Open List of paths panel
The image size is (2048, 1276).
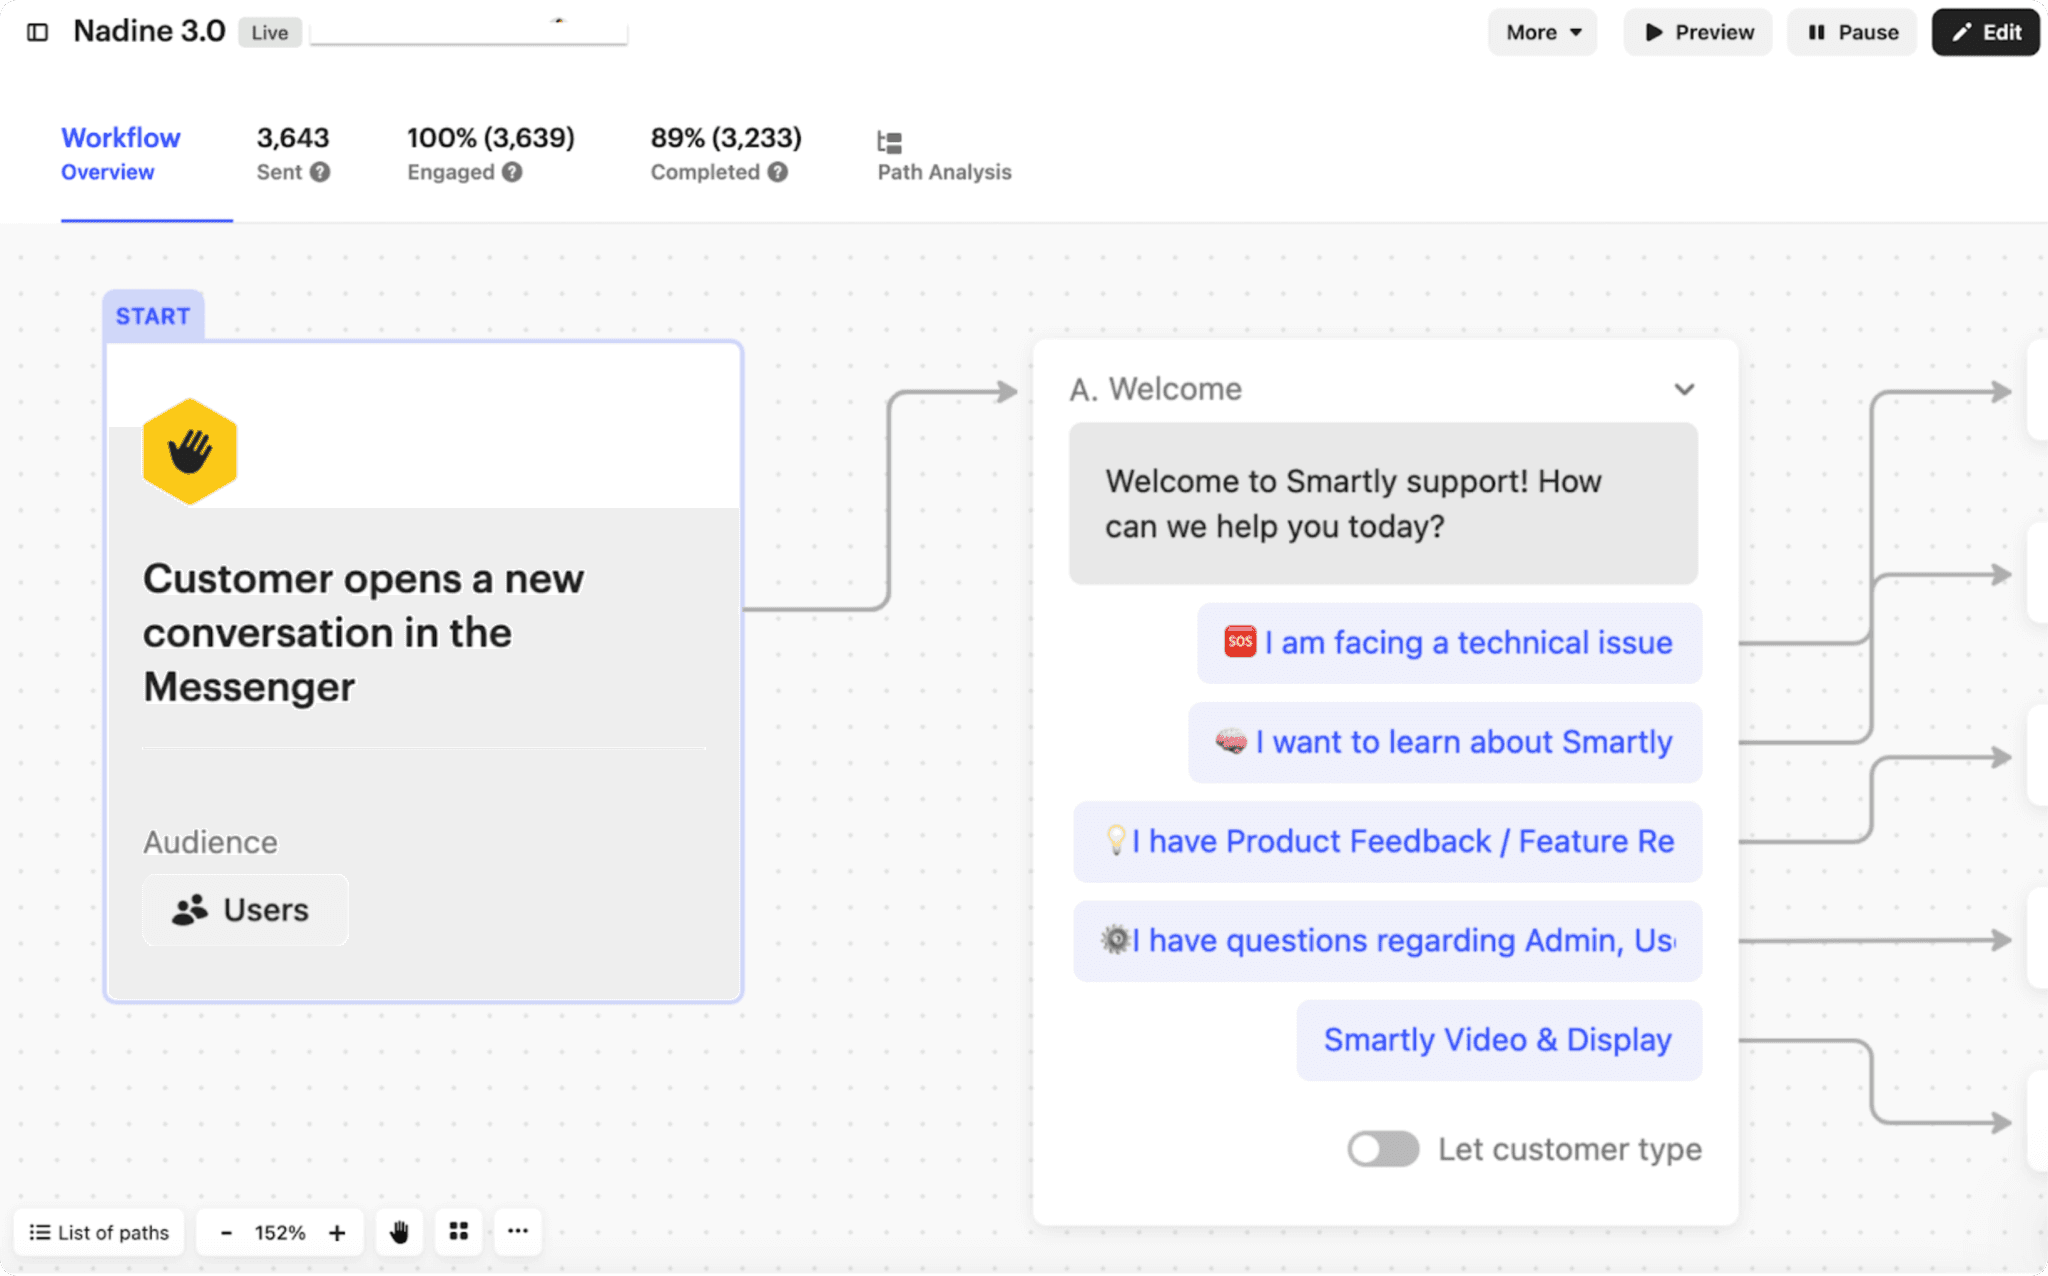click(99, 1232)
